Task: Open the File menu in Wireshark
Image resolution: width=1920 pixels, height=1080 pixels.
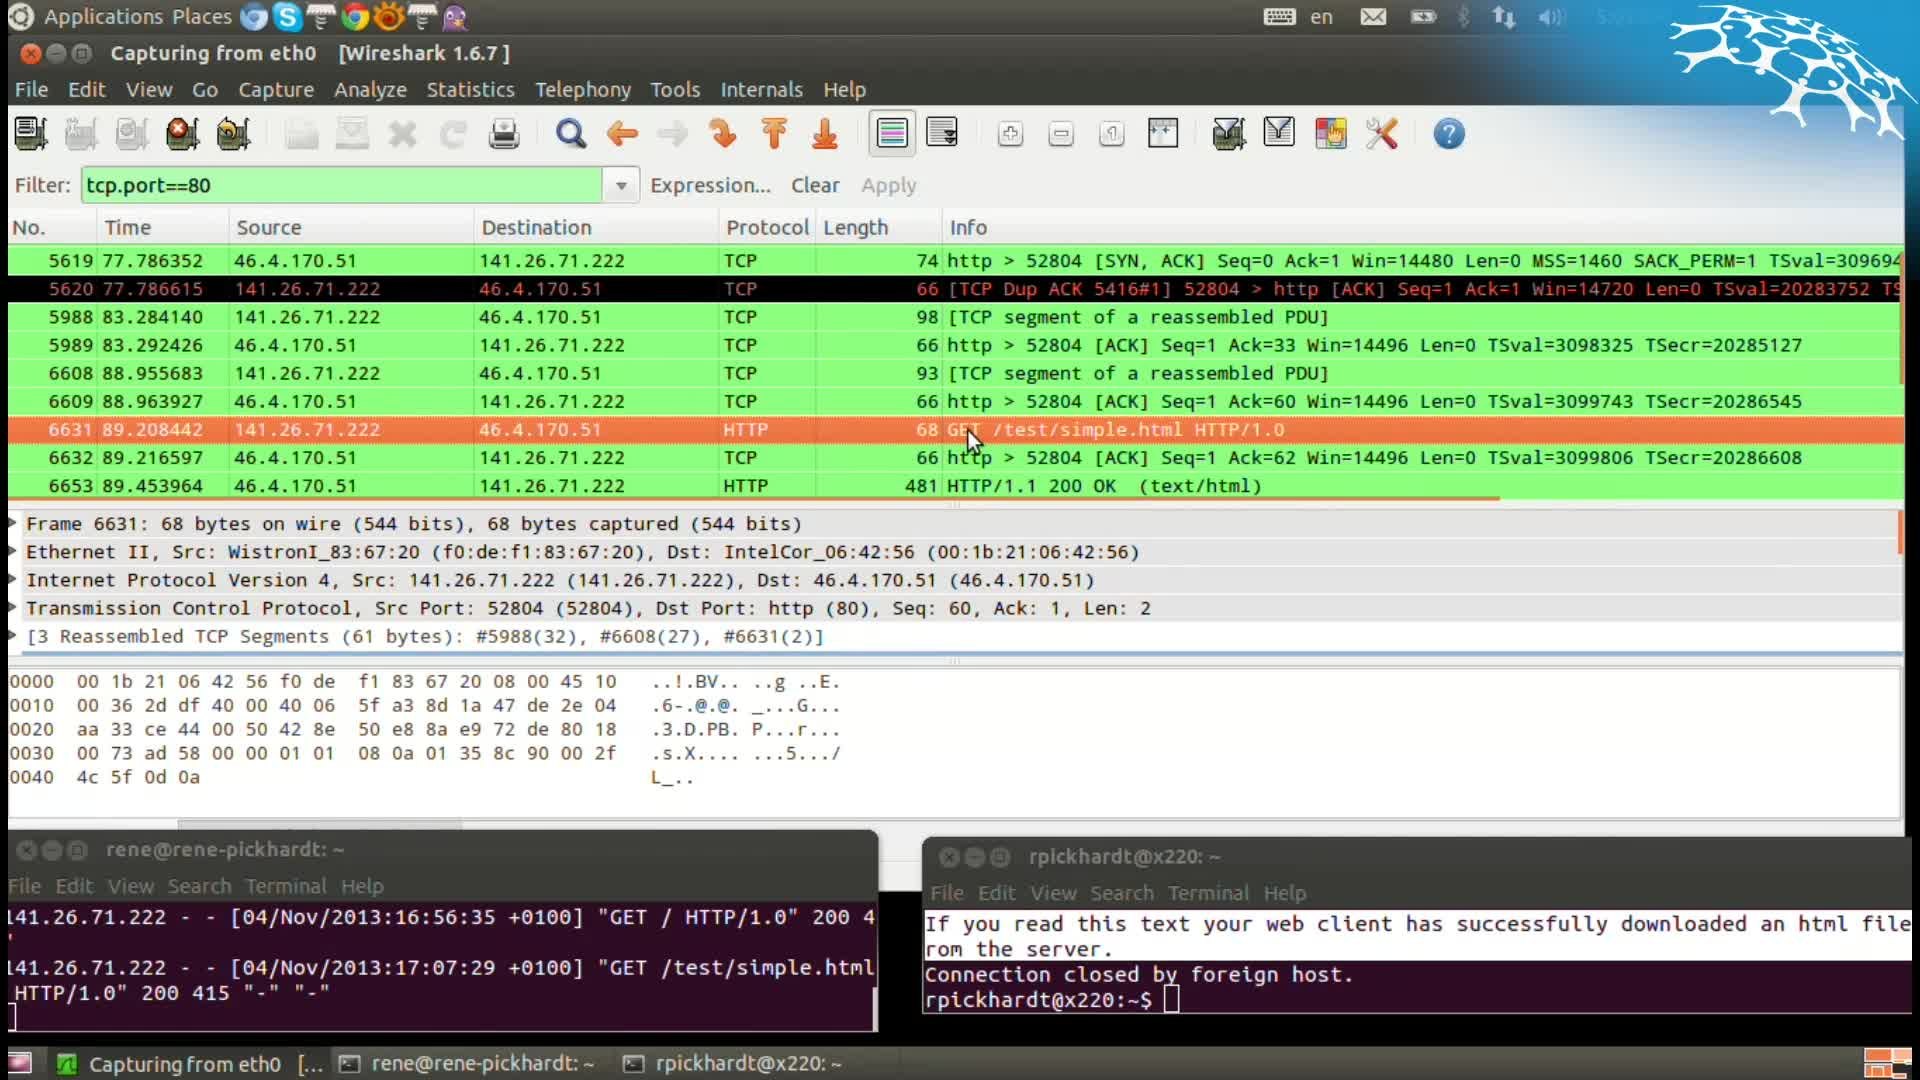Action: (31, 89)
